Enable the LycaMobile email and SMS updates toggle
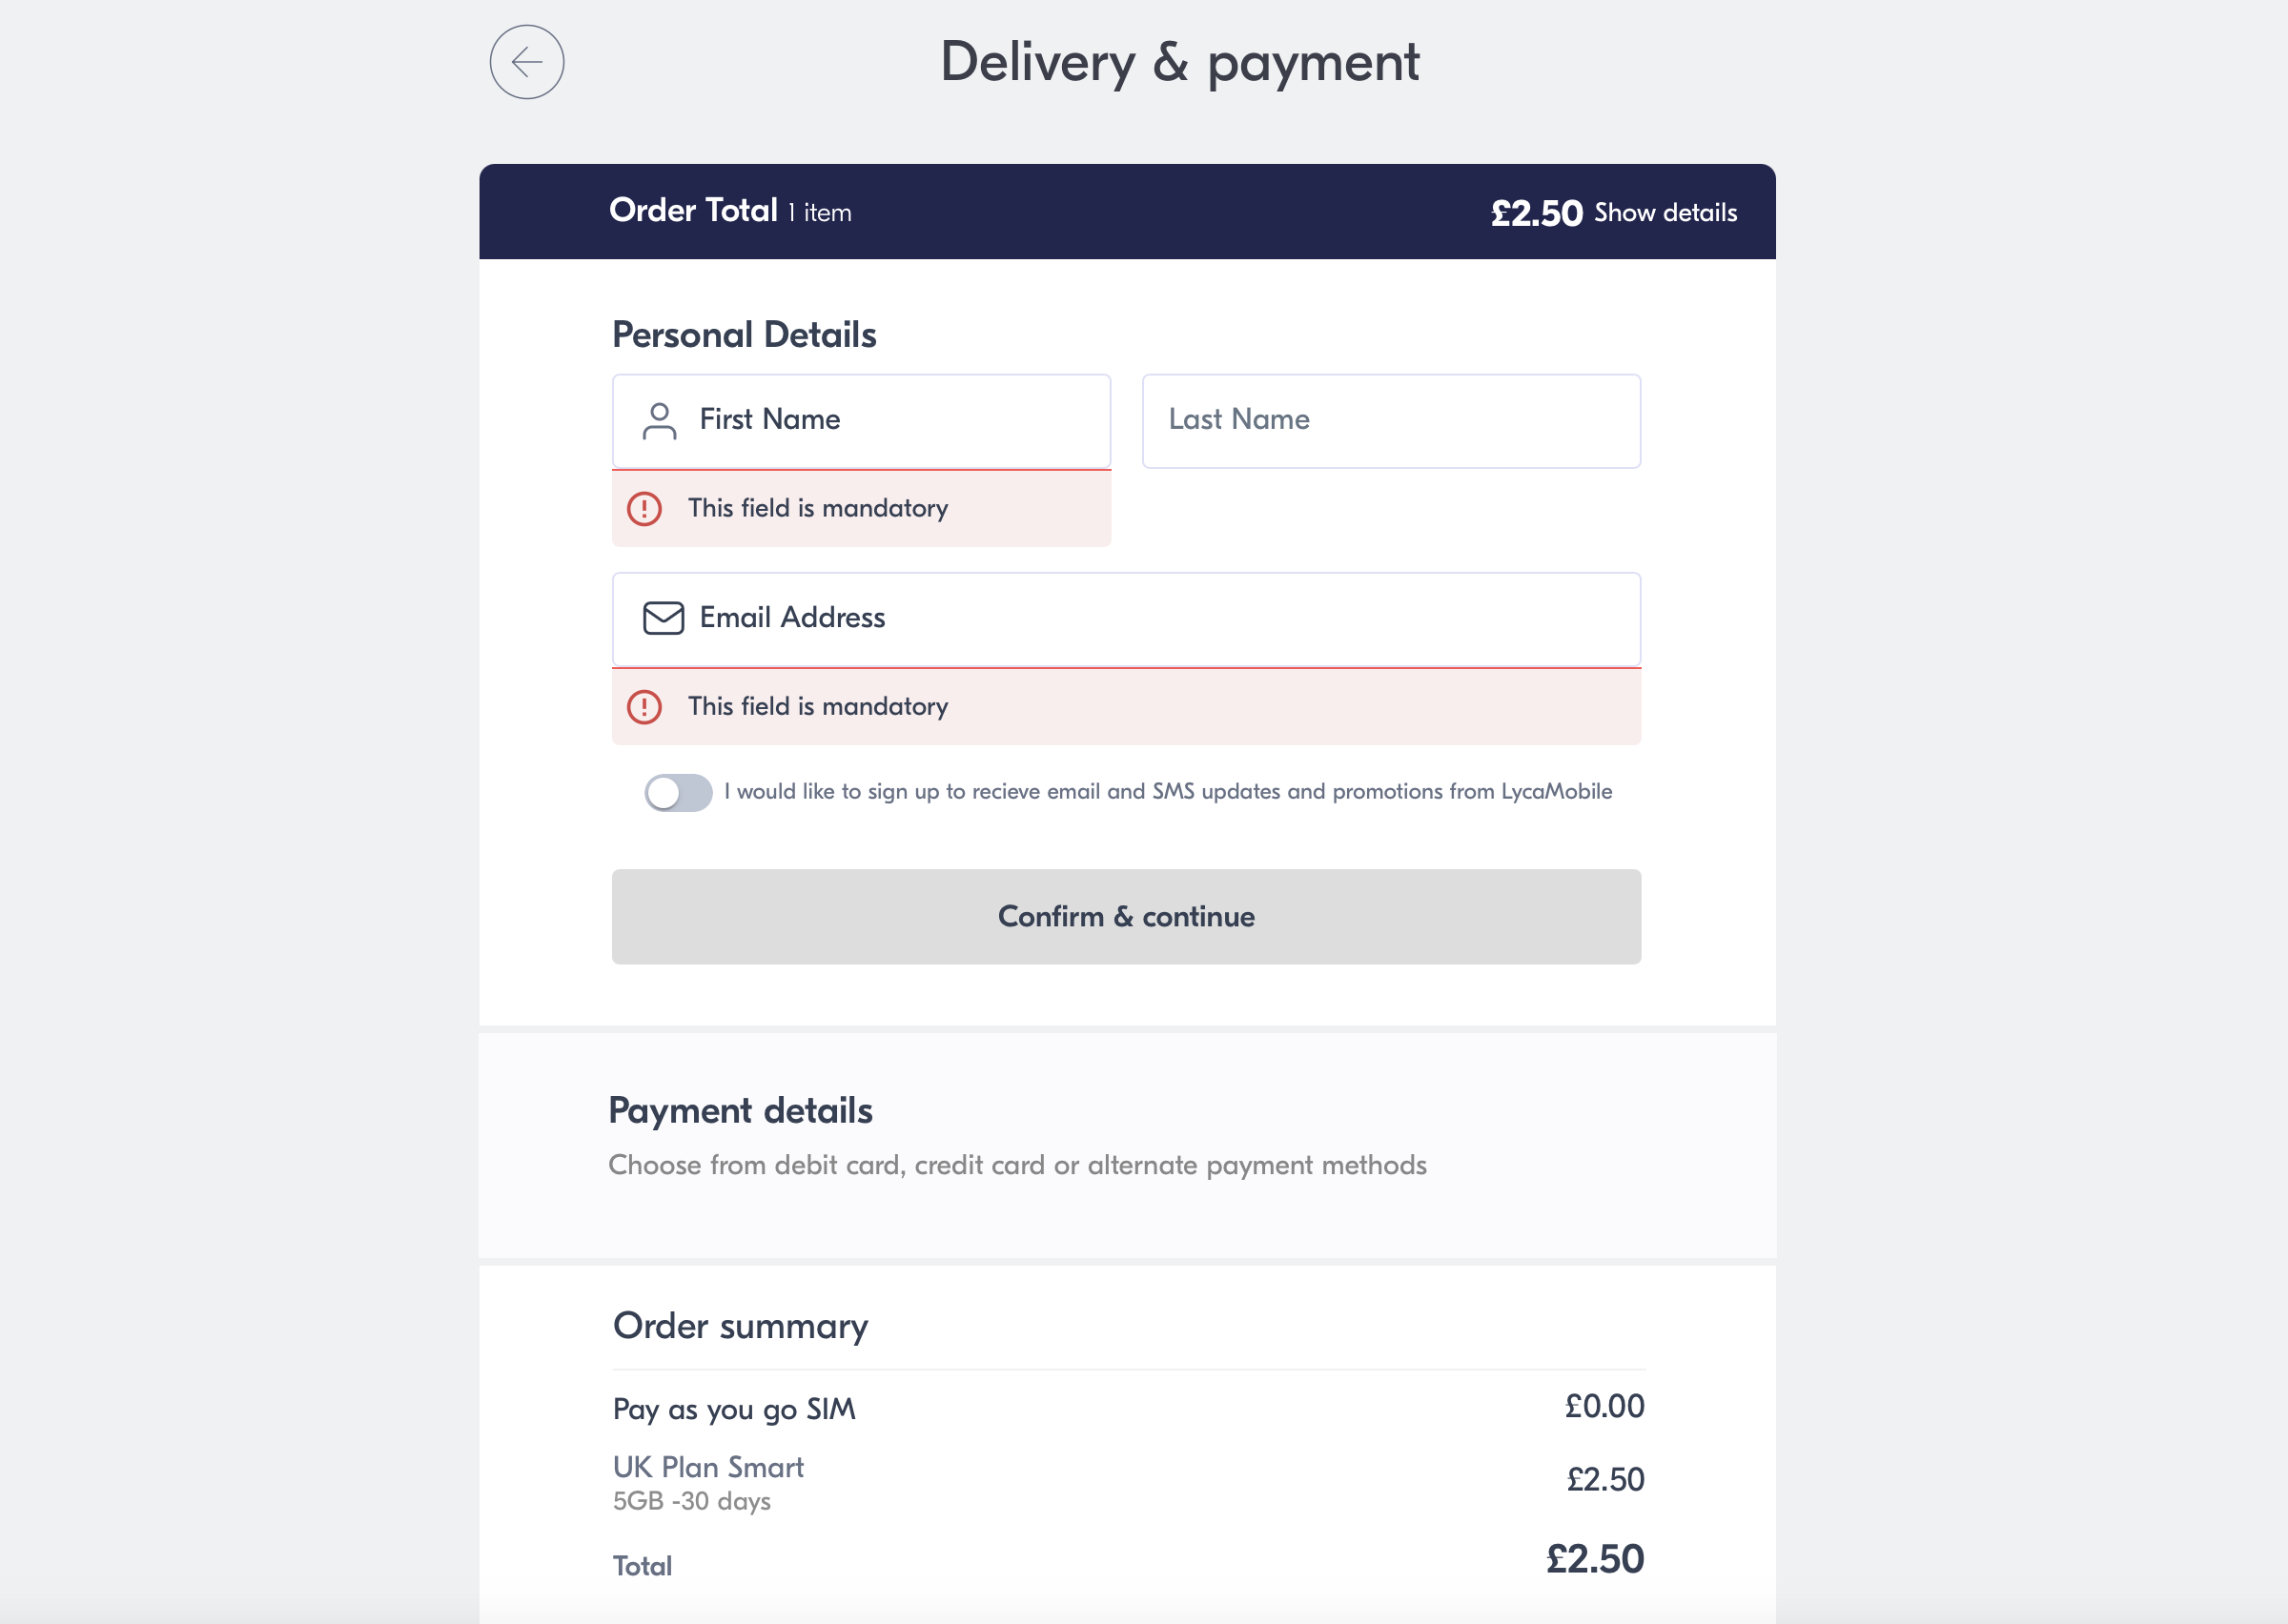The height and width of the screenshot is (1624, 2288). pyautogui.click(x=678, y=791)
